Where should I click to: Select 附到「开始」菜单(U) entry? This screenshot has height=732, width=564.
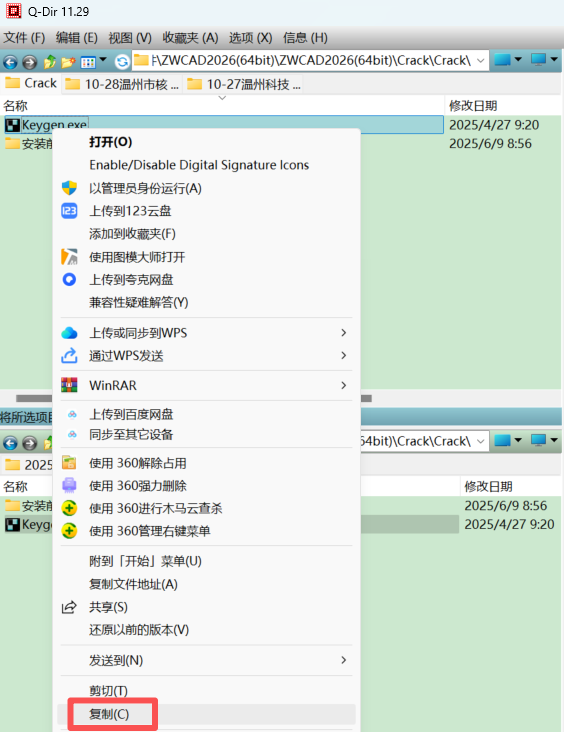[206, 561]
